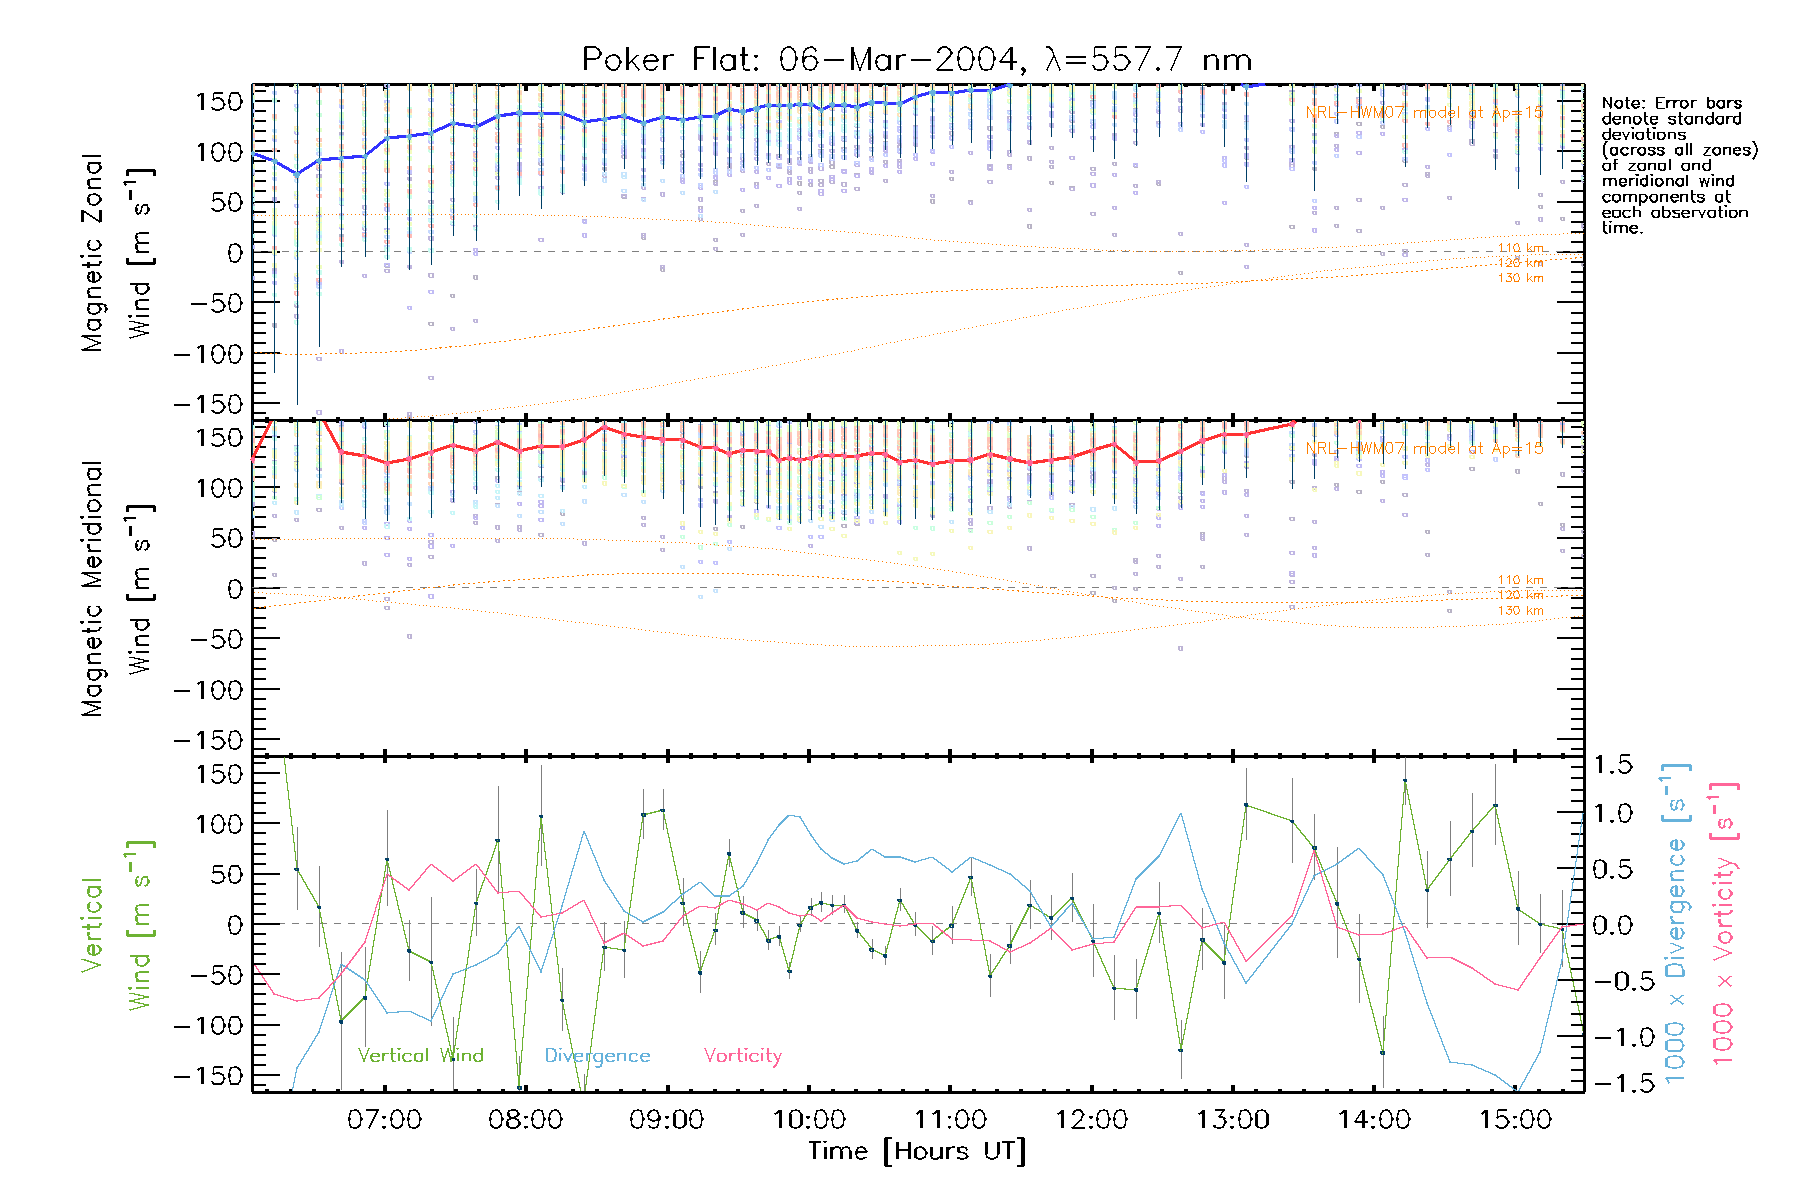Click the 1.5 tick on right axis
Image resolution: width=1800 pixels, height=1200 pixels.
click(x=1612, y=765)
